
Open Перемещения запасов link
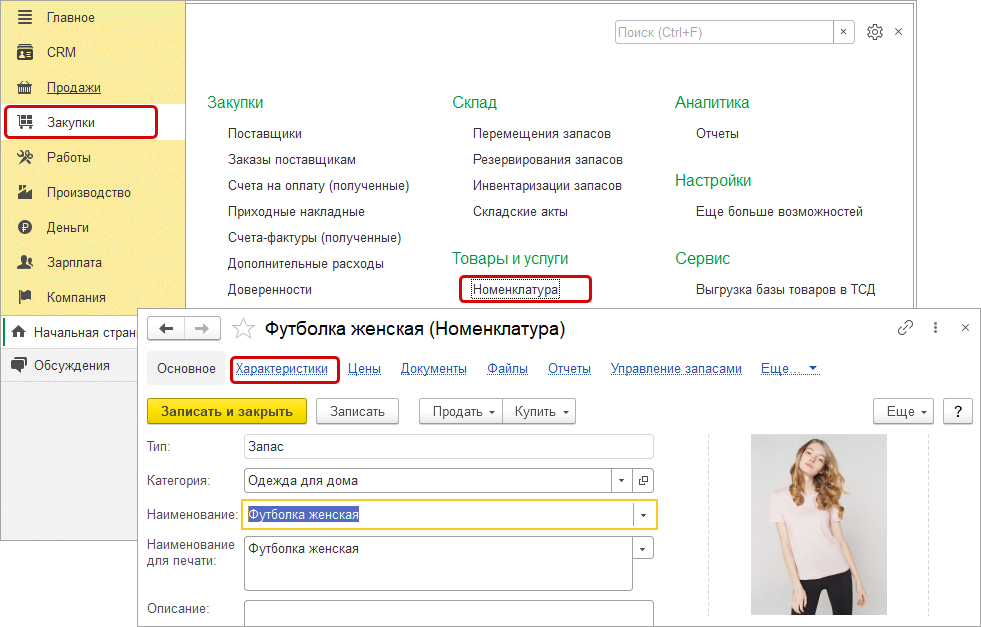click(x=542, y=133)
